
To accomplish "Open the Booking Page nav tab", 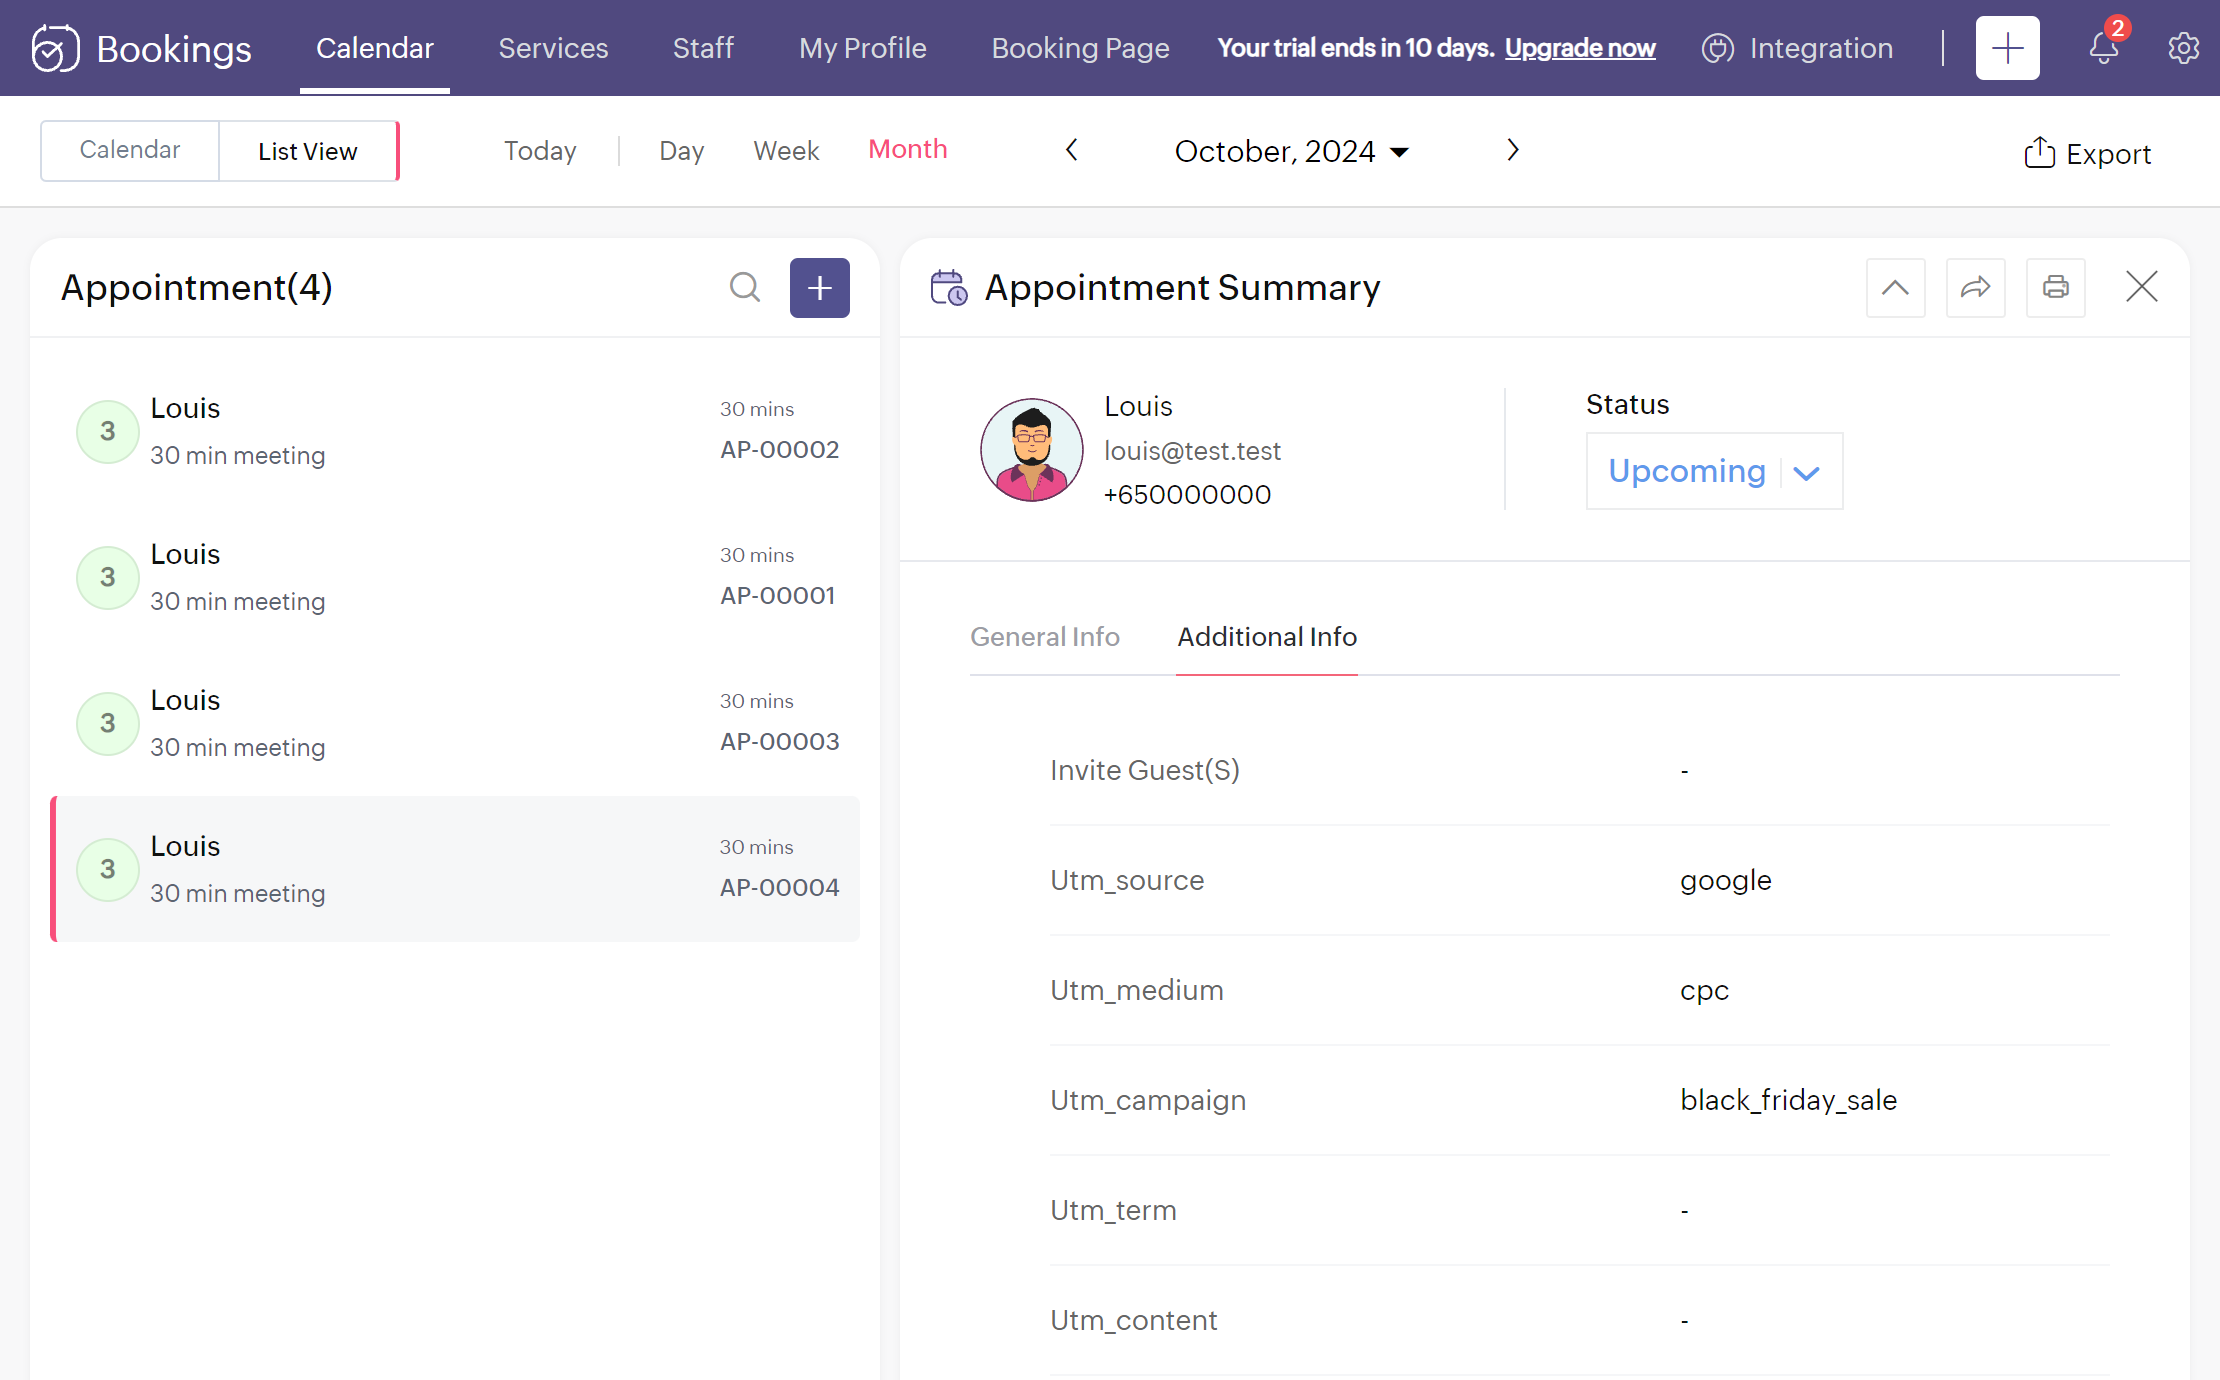I will (1080, 48).
